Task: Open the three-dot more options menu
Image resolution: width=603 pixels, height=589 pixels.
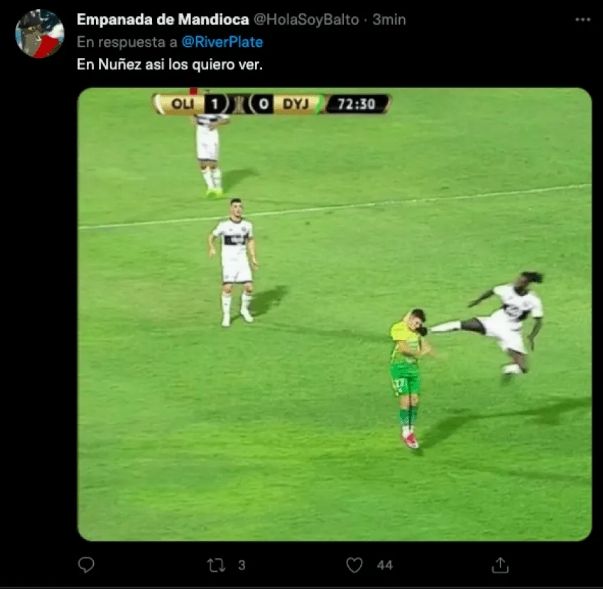Action: tap(583, 19)
